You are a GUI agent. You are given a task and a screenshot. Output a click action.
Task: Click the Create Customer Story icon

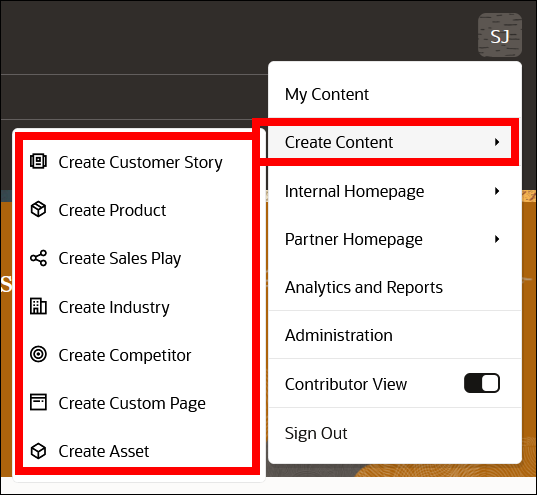tap(38, 161)
